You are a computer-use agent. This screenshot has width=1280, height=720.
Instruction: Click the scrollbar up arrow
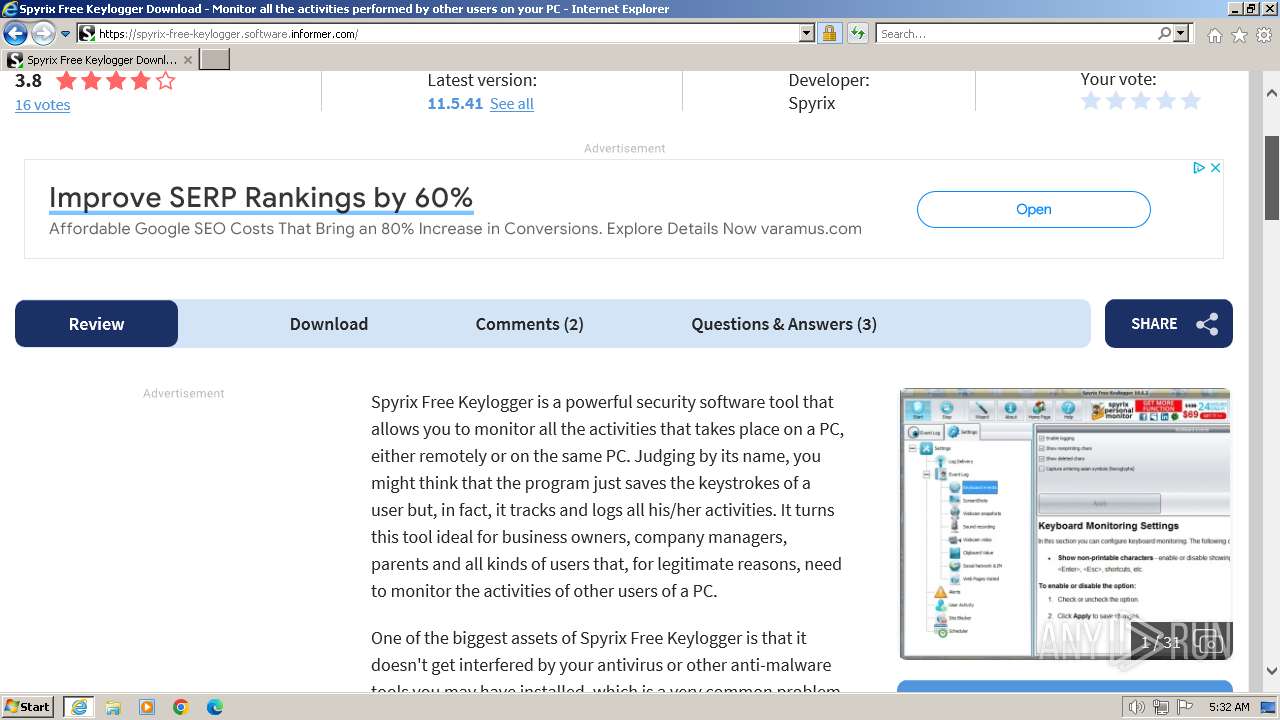pos(1272,93)
